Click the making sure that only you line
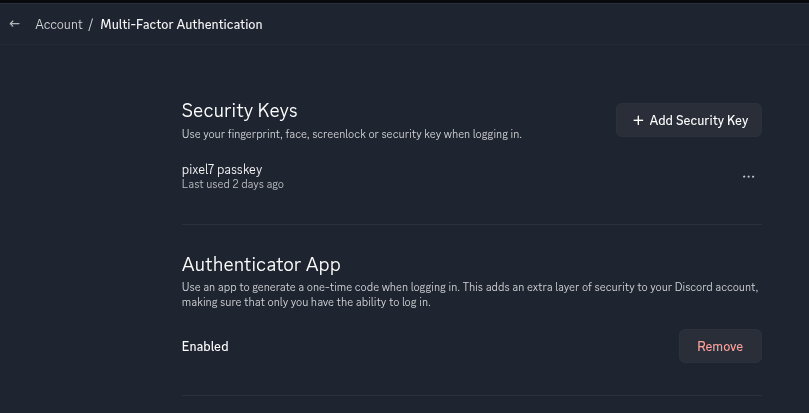809x413 pixels. (306, 302)
